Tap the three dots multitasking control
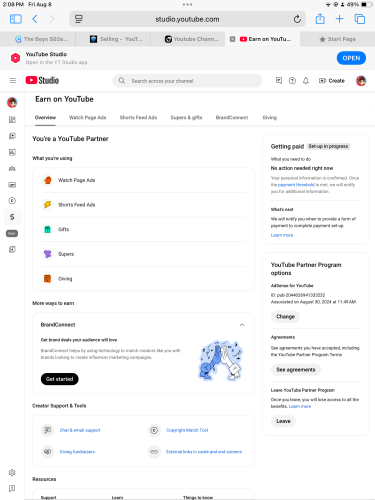 (x=187, y=4)
